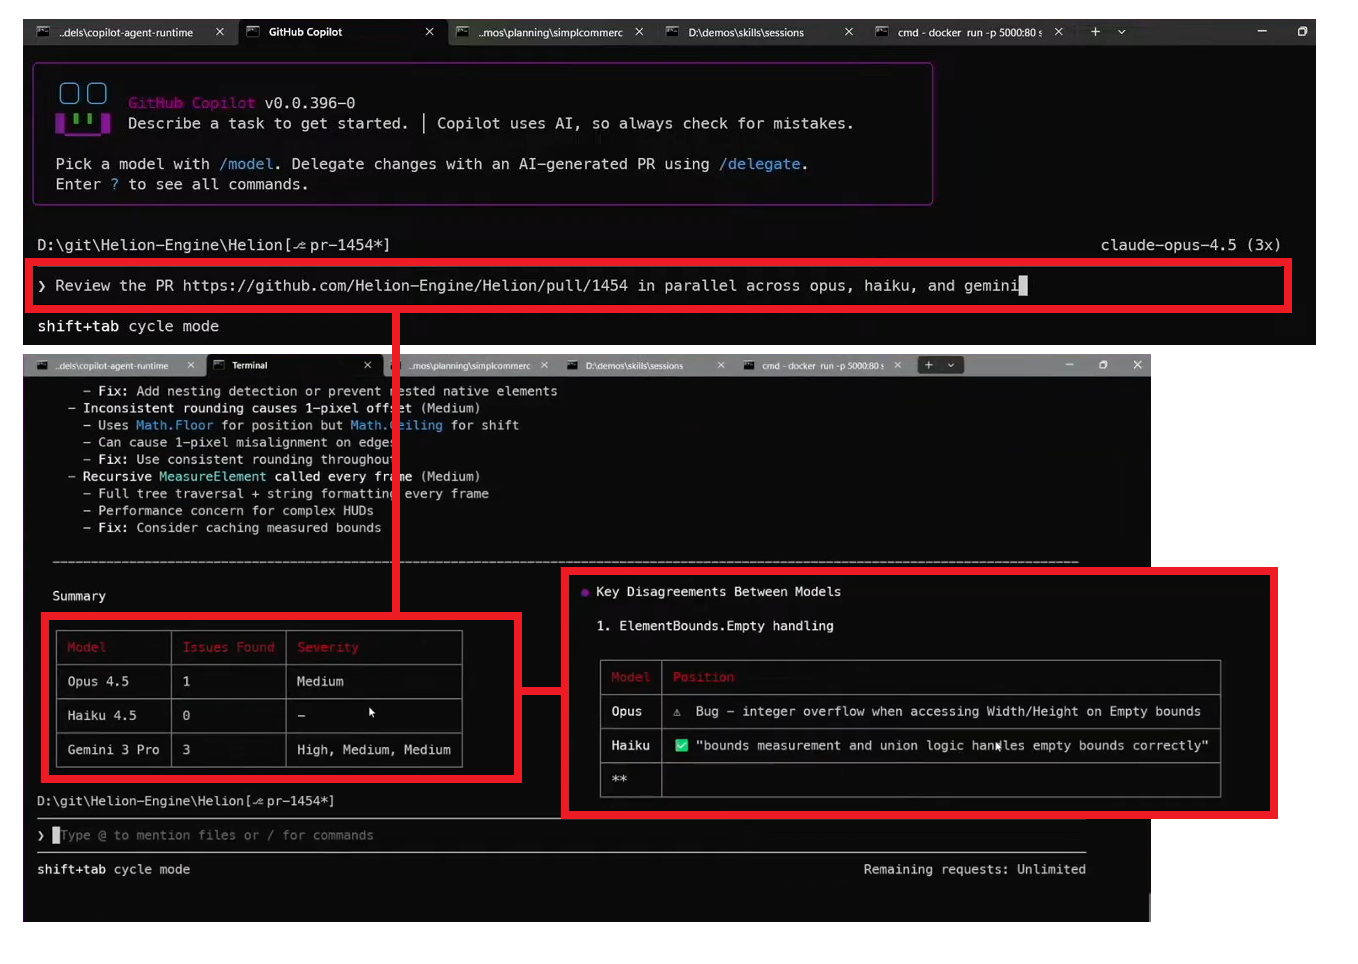Close the Terminal tab in bottom window

coord(368,366)
